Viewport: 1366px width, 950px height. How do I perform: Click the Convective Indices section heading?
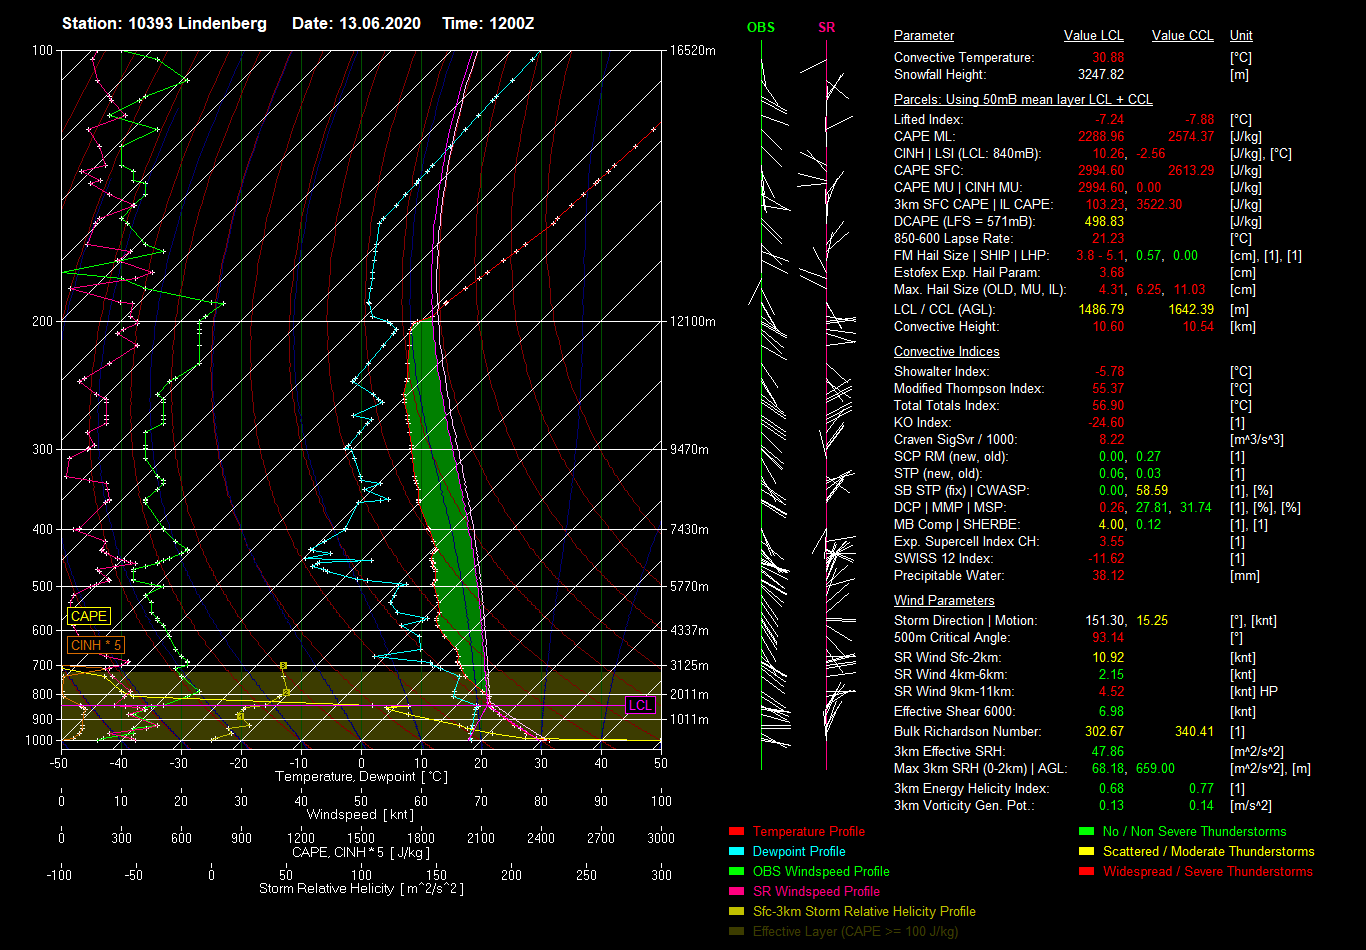tap(946, 352)
